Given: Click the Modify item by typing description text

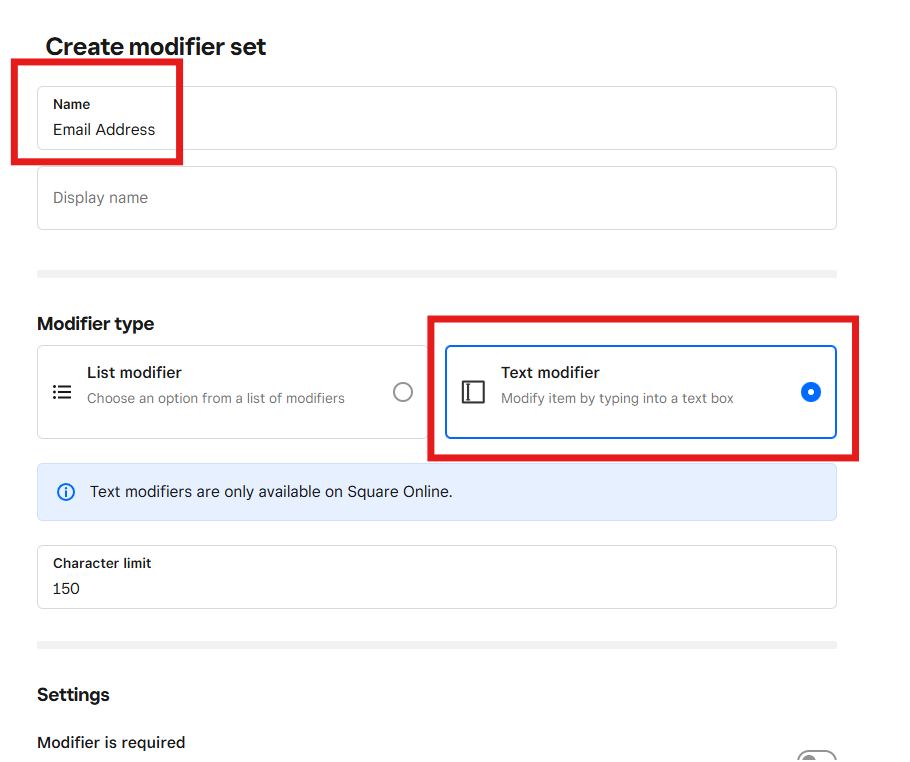Looking at the screenshot, I should tap(617, 398).
